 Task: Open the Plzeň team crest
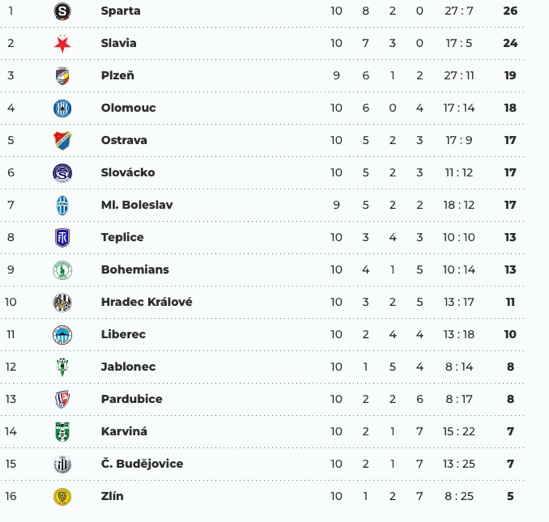(62, 76)
